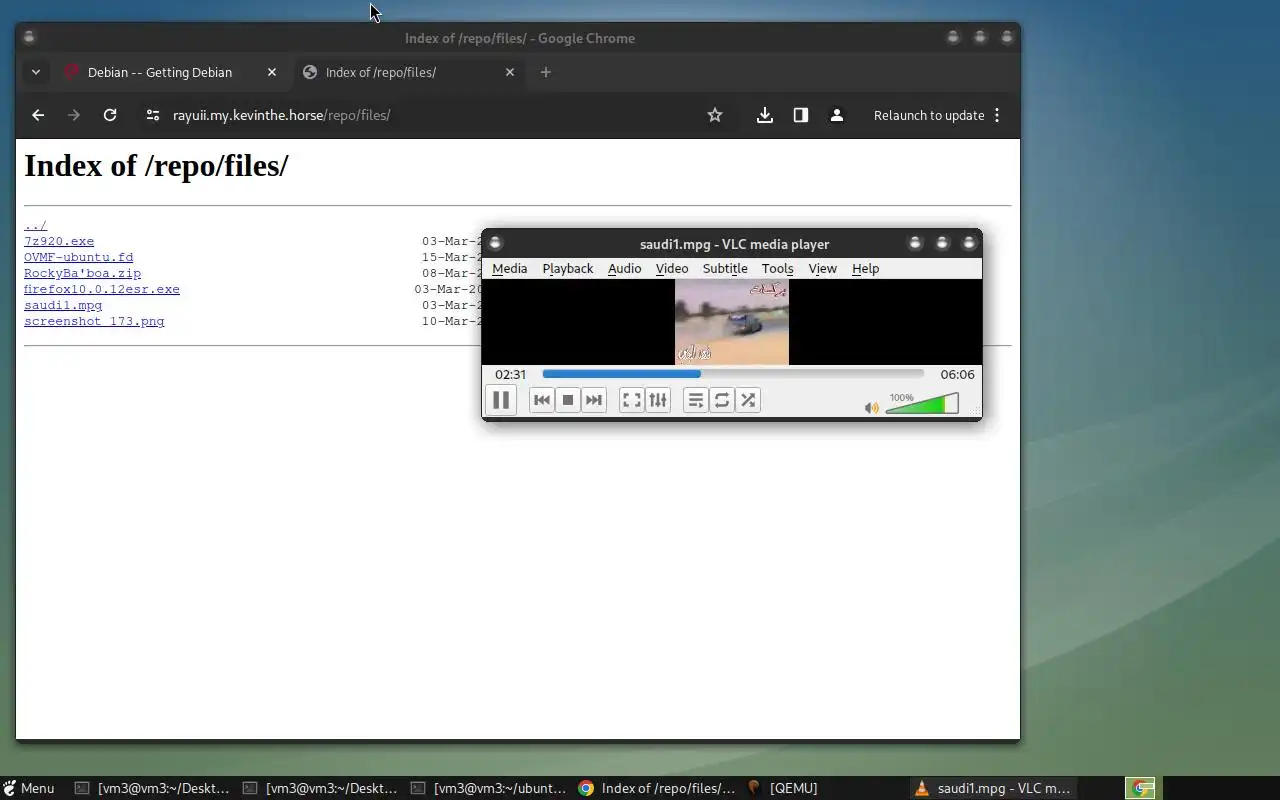Select saudi1.mpg VLC taskbar item
The image size is (1280, 800).
tap(993, 788)
